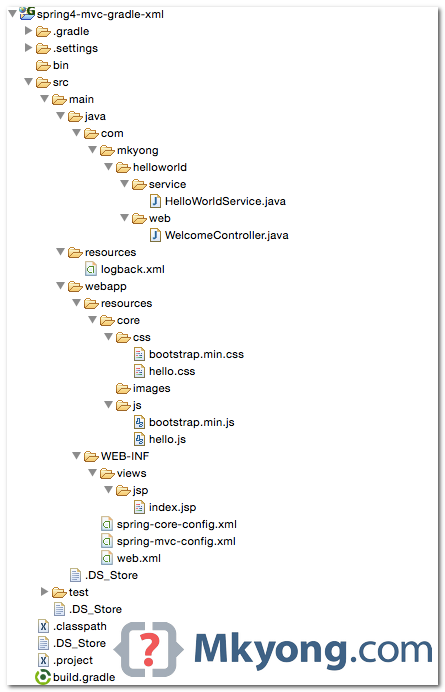Expand the .settings folder arrow
The image size is (445, 692).
(29, 48)
